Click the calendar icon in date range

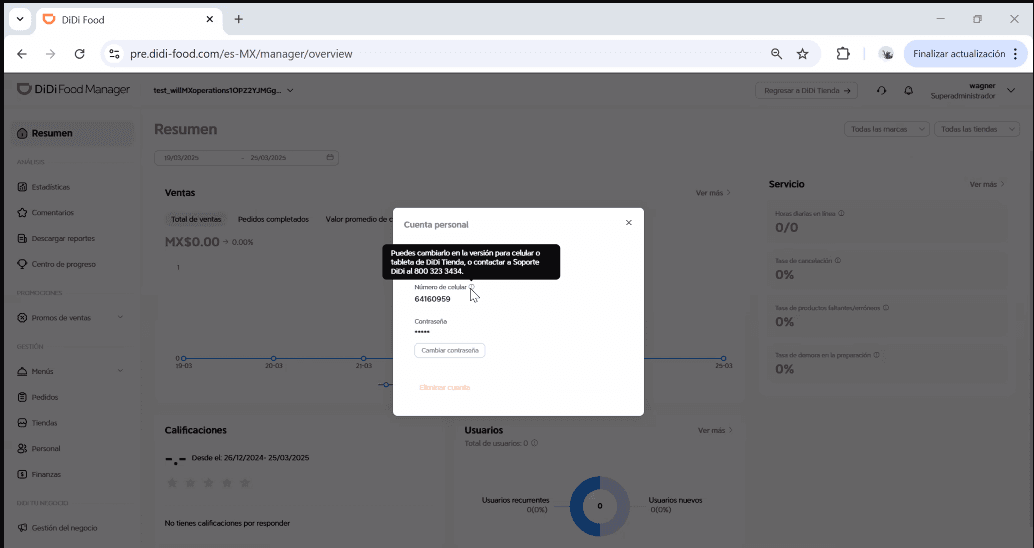[330, 157]
